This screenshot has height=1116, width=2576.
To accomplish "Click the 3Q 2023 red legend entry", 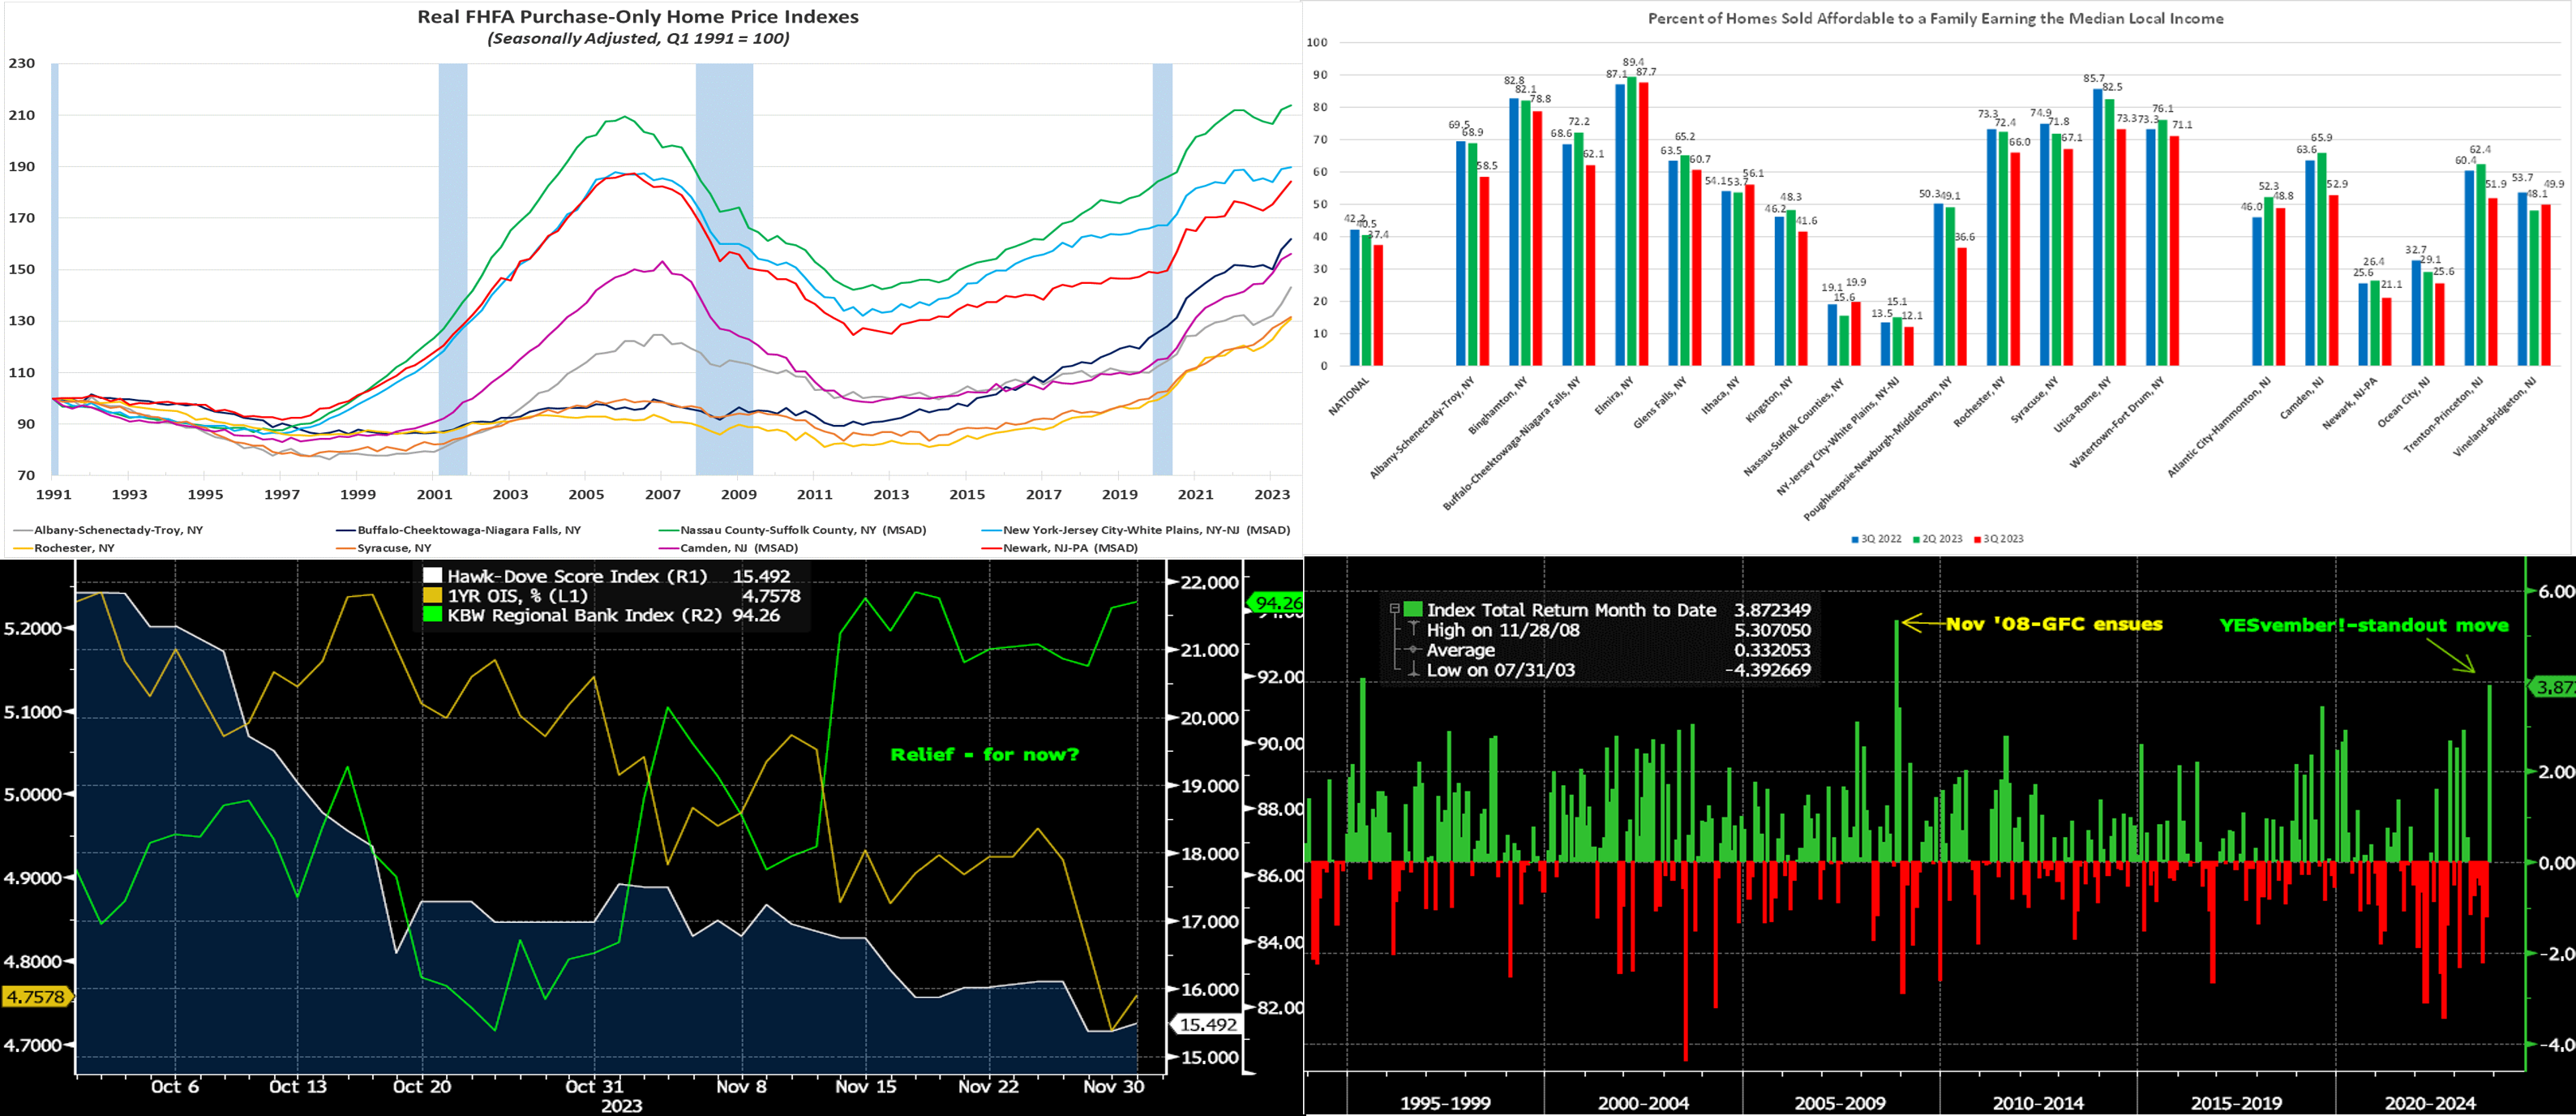I will pos(1997,539).
